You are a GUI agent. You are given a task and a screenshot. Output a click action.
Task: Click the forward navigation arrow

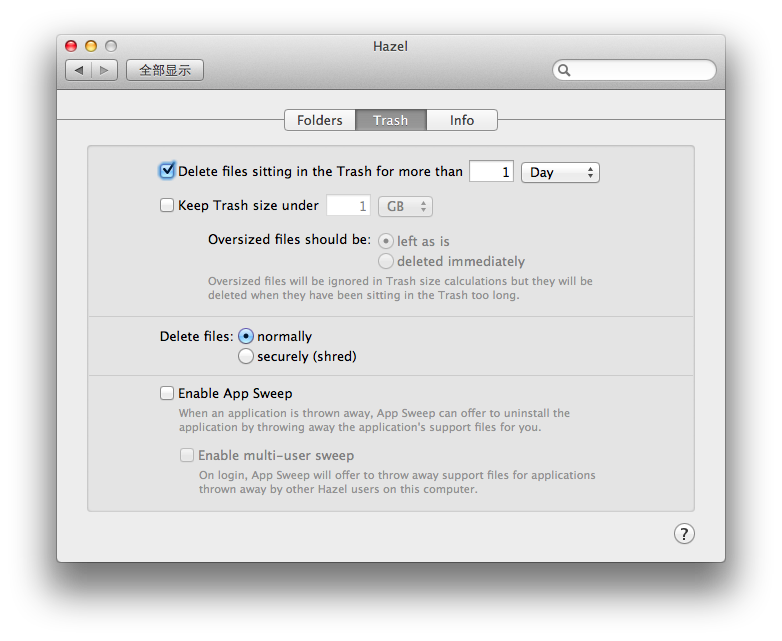(x=104, y=70)
